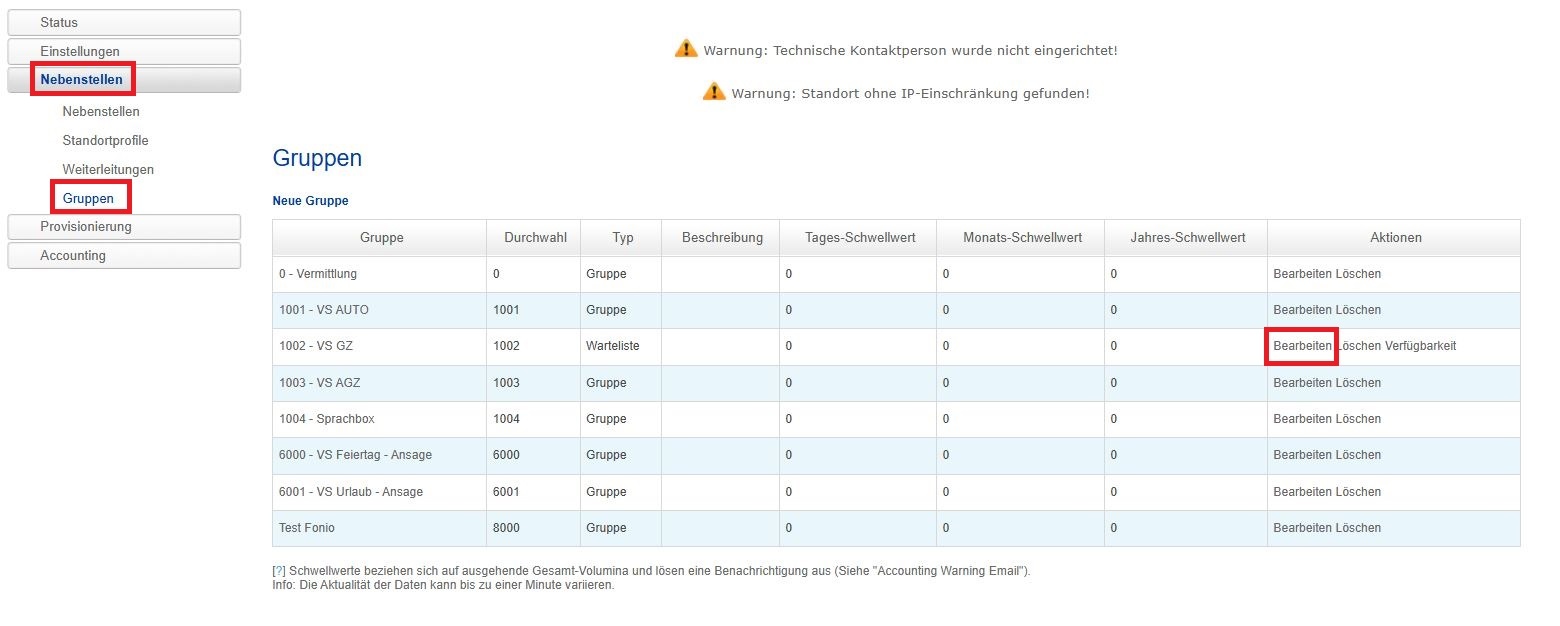Expand the Einstellungen sidebar section

[x=124, y=51]
